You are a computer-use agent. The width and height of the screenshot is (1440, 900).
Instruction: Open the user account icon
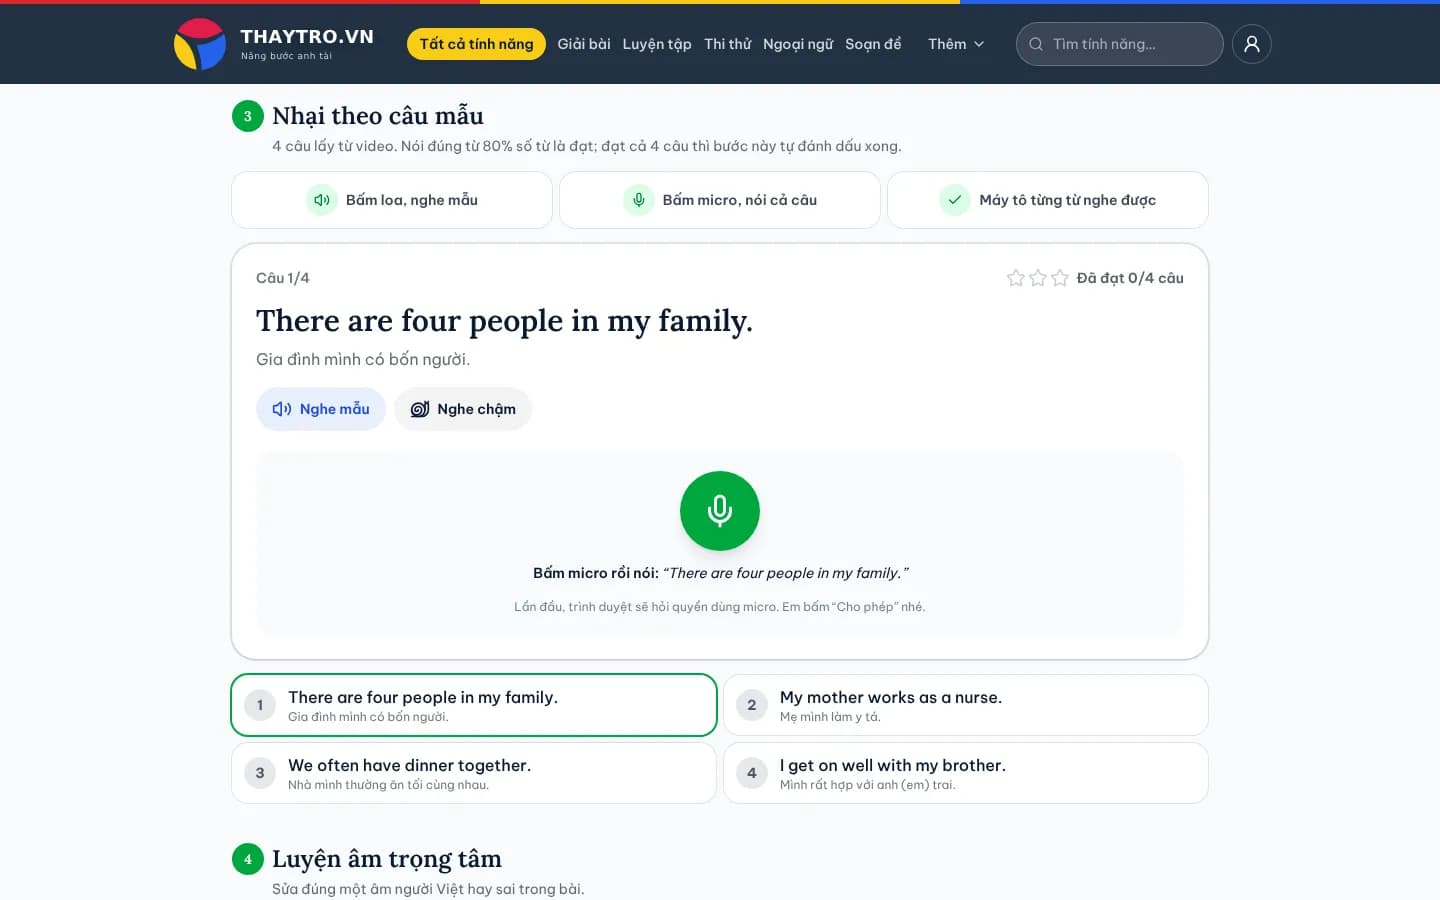pos(1251,44)
